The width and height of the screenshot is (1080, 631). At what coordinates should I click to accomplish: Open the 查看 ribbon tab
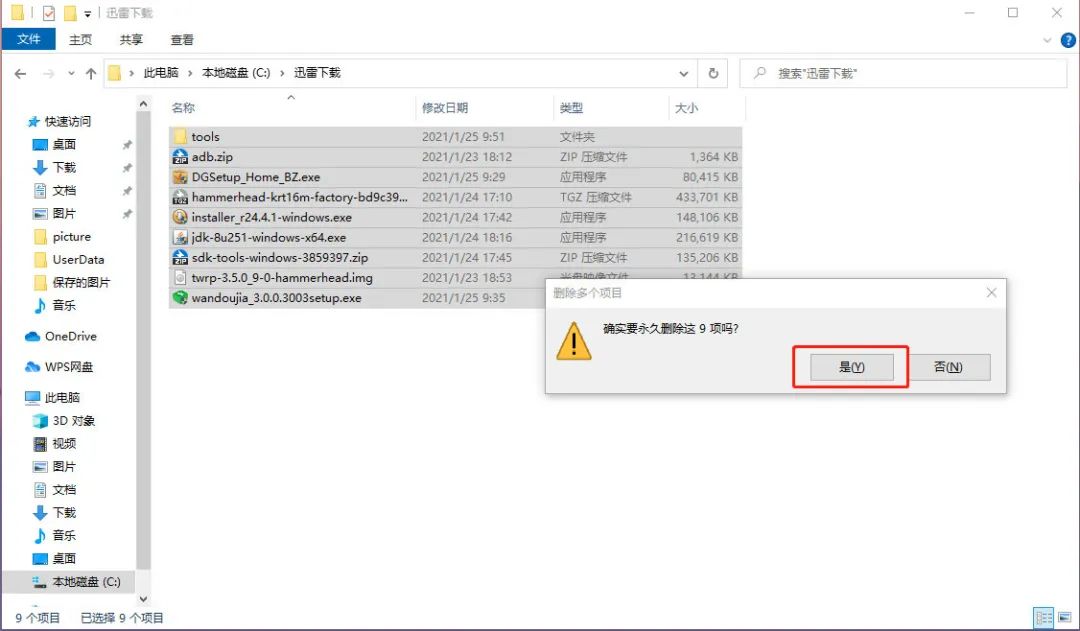tap(182, 39)
